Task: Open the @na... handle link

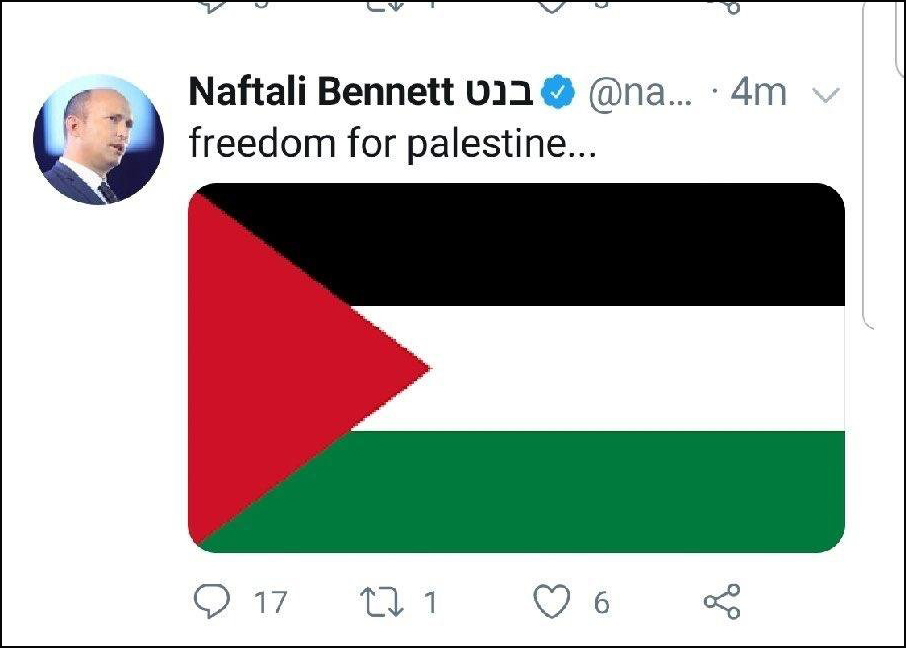Action: click(640, 92)
